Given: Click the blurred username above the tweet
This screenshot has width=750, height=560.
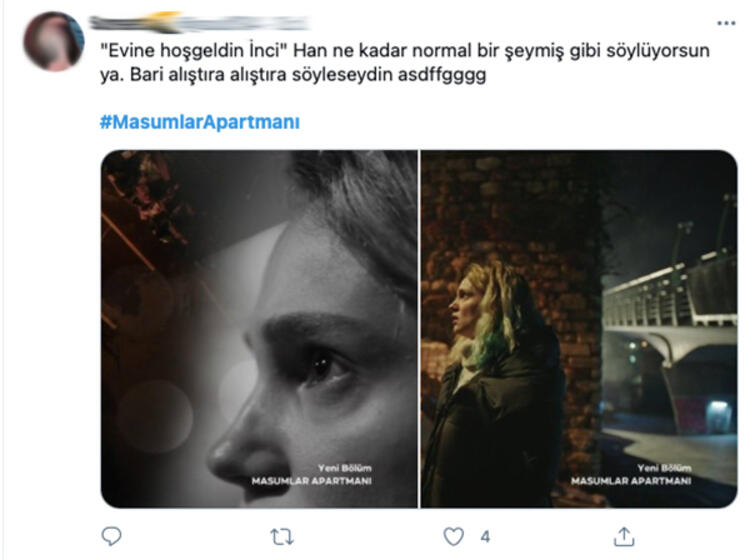Looking at the screenshot, I should tap(199, 22).
